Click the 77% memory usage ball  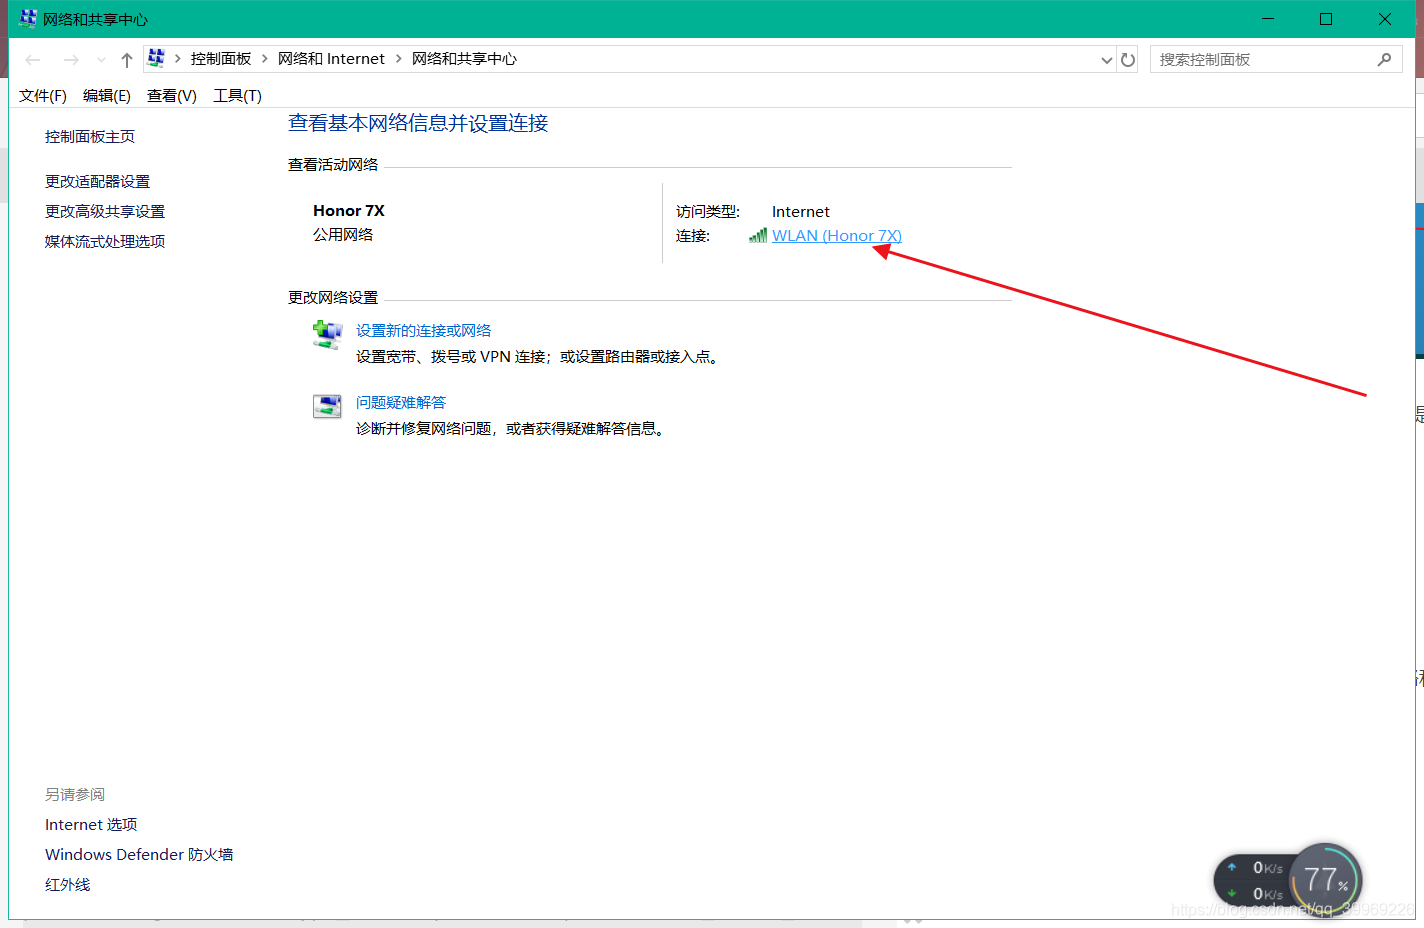[x=1325, y=880]
